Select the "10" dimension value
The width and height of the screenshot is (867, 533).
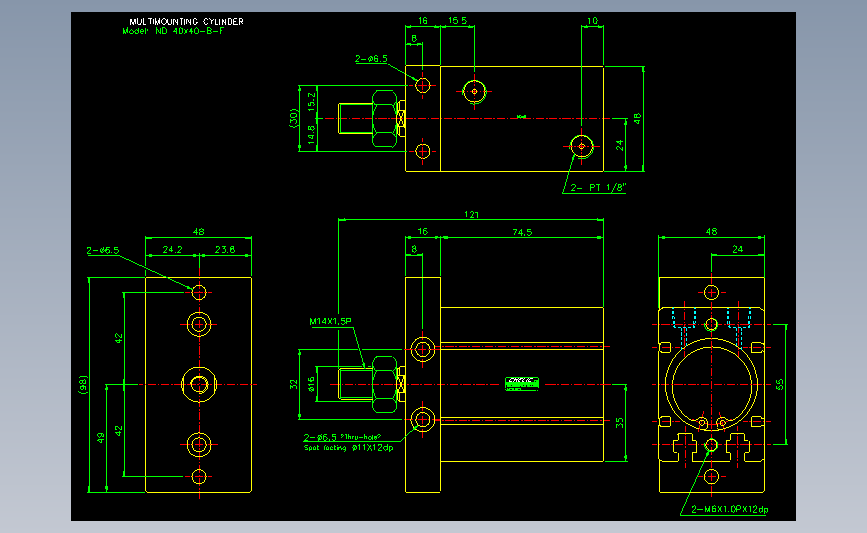pos(592,21)
